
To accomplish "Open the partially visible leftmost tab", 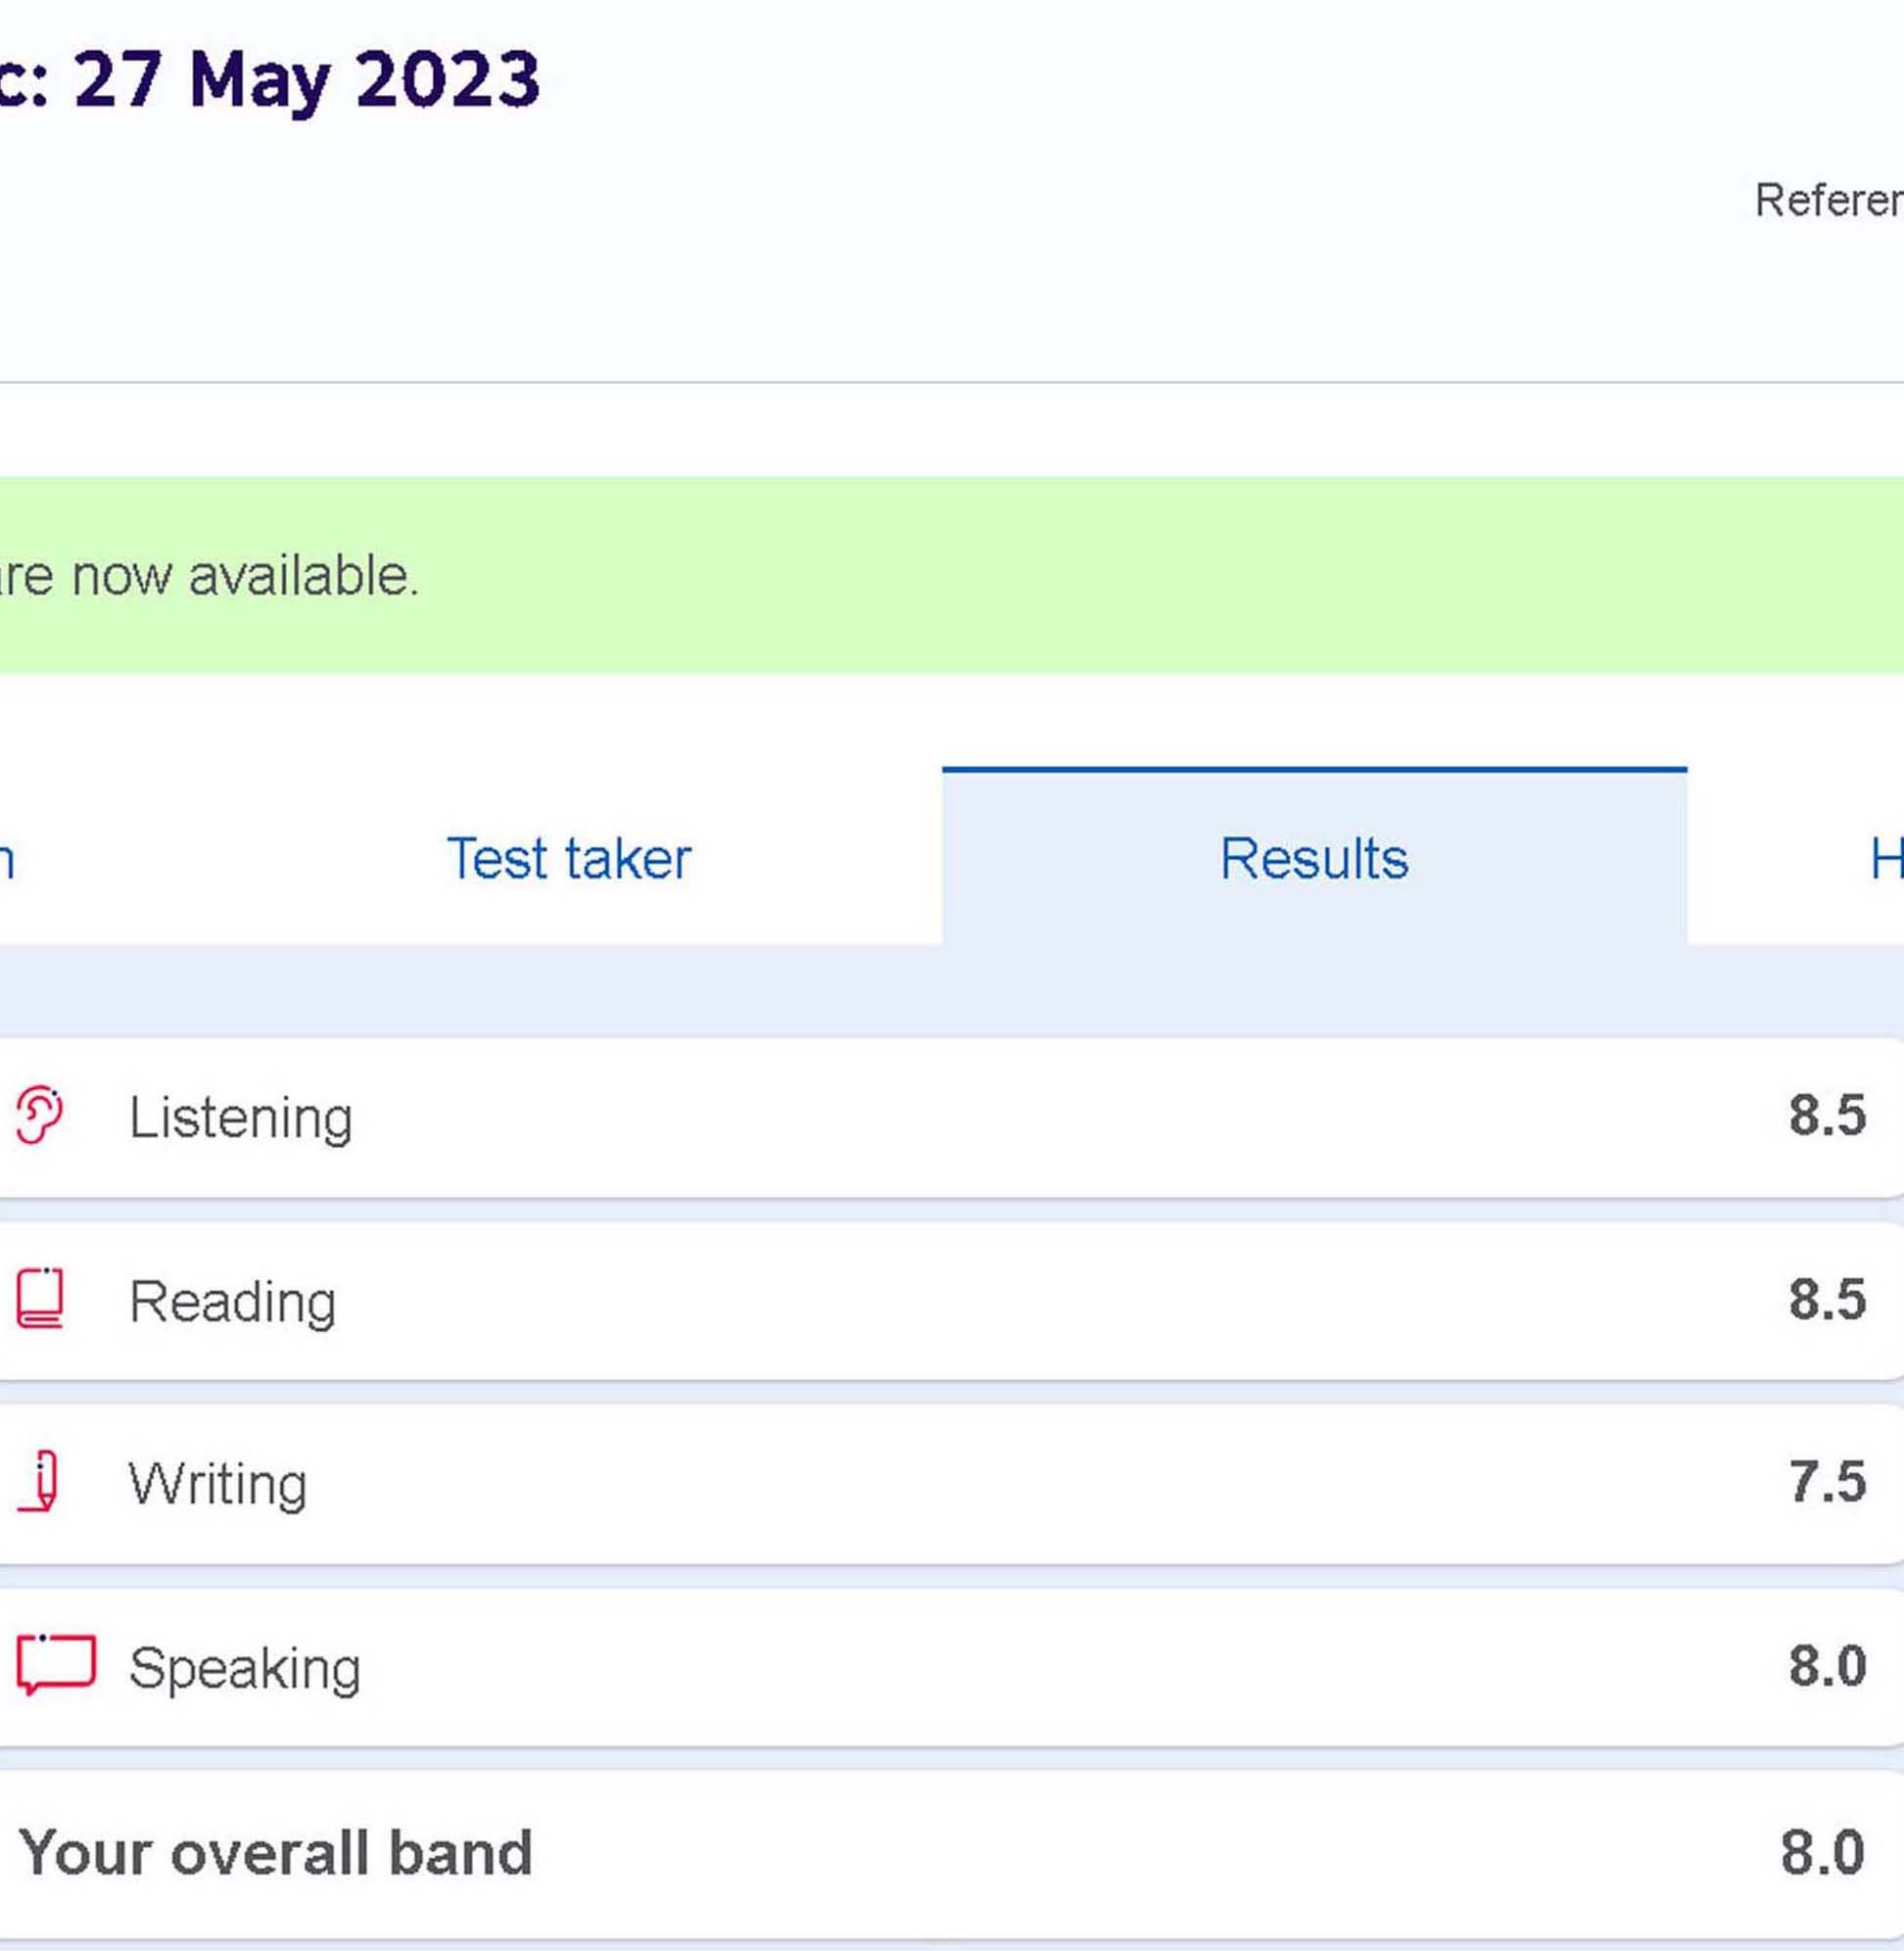I will pyautogui.click(x=6, y=859).
